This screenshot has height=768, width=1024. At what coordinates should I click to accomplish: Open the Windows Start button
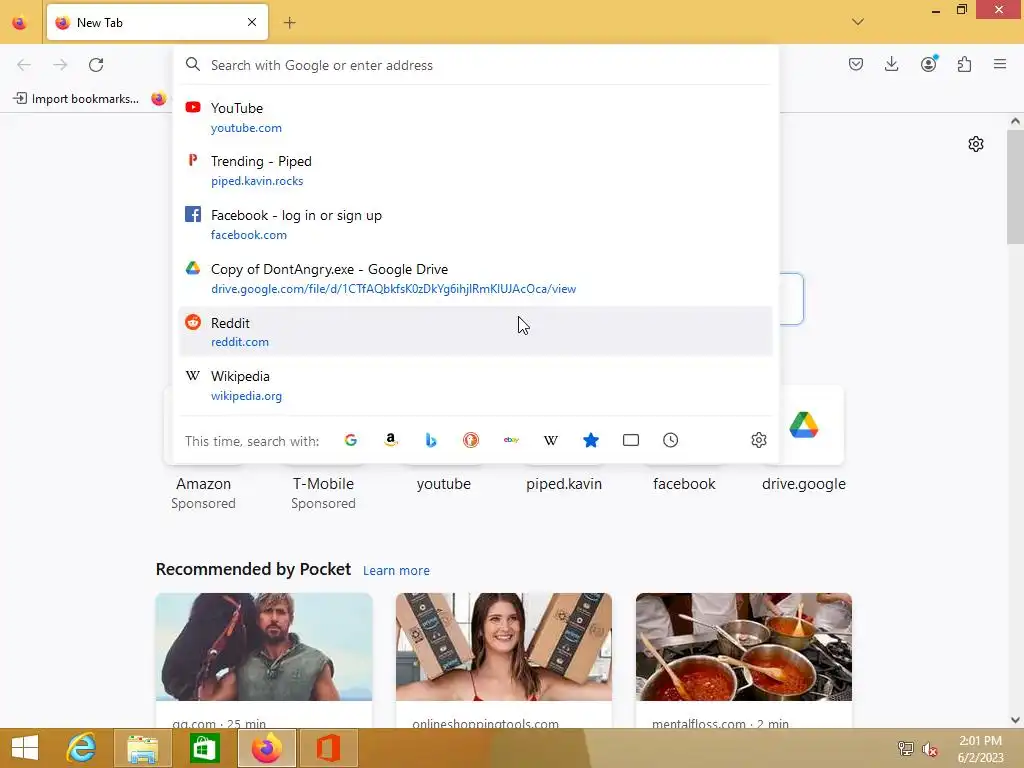point(25,748)
